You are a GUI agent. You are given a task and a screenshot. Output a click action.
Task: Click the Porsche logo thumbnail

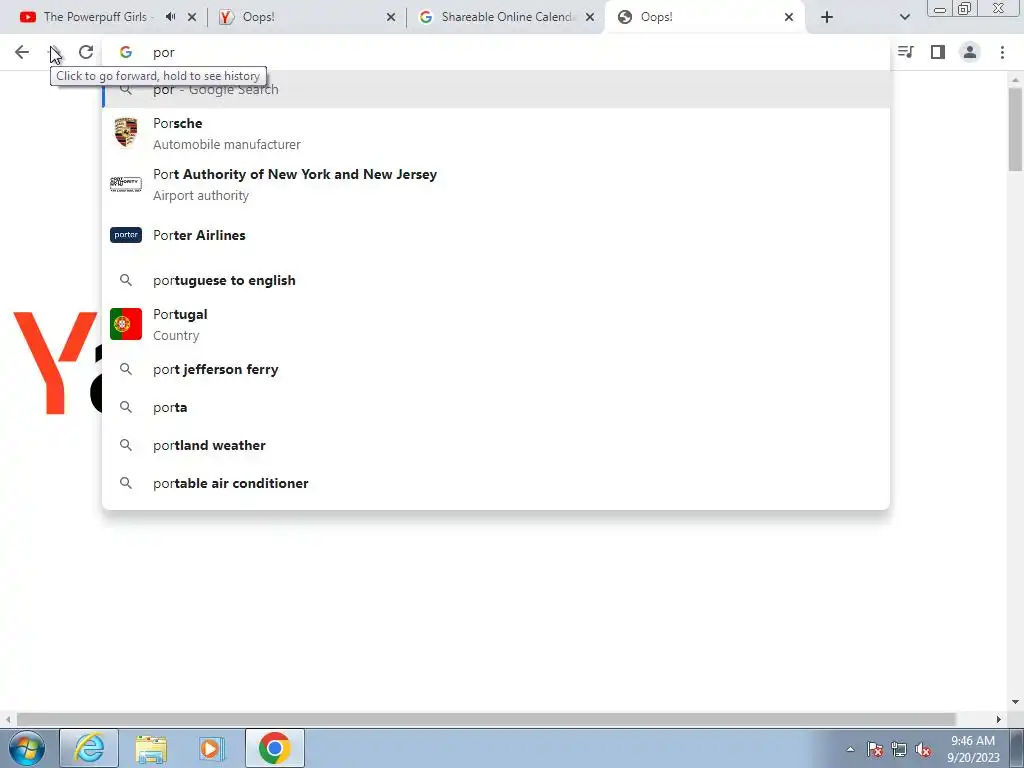point(126,133)
